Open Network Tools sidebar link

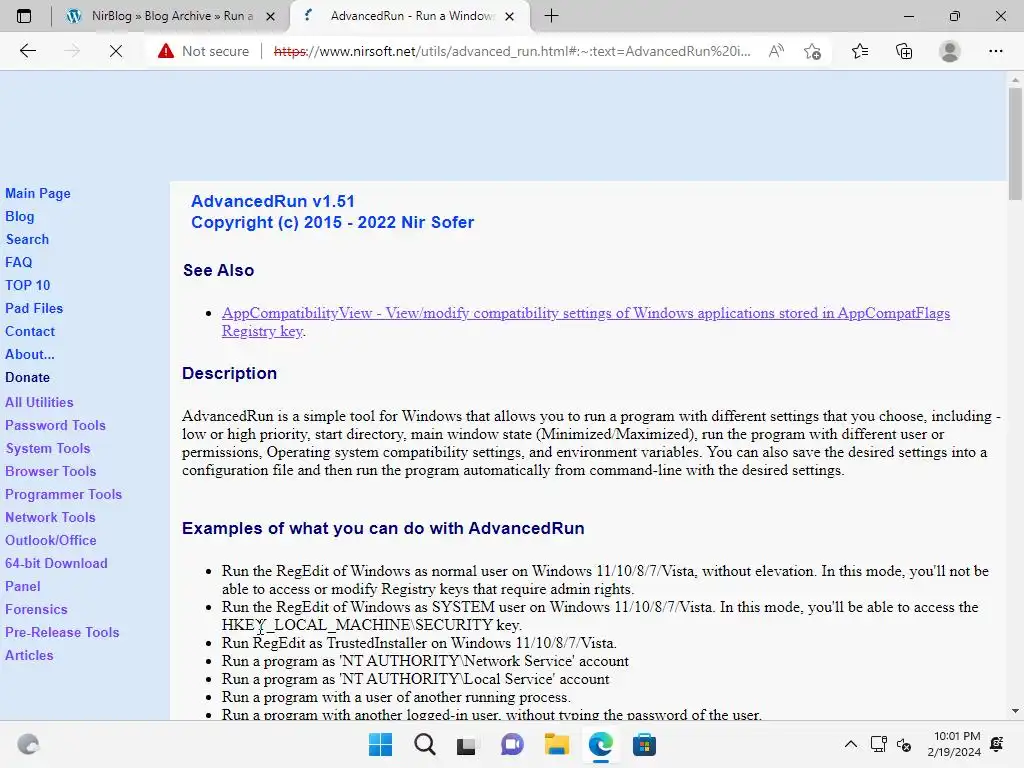coord(50,517)
